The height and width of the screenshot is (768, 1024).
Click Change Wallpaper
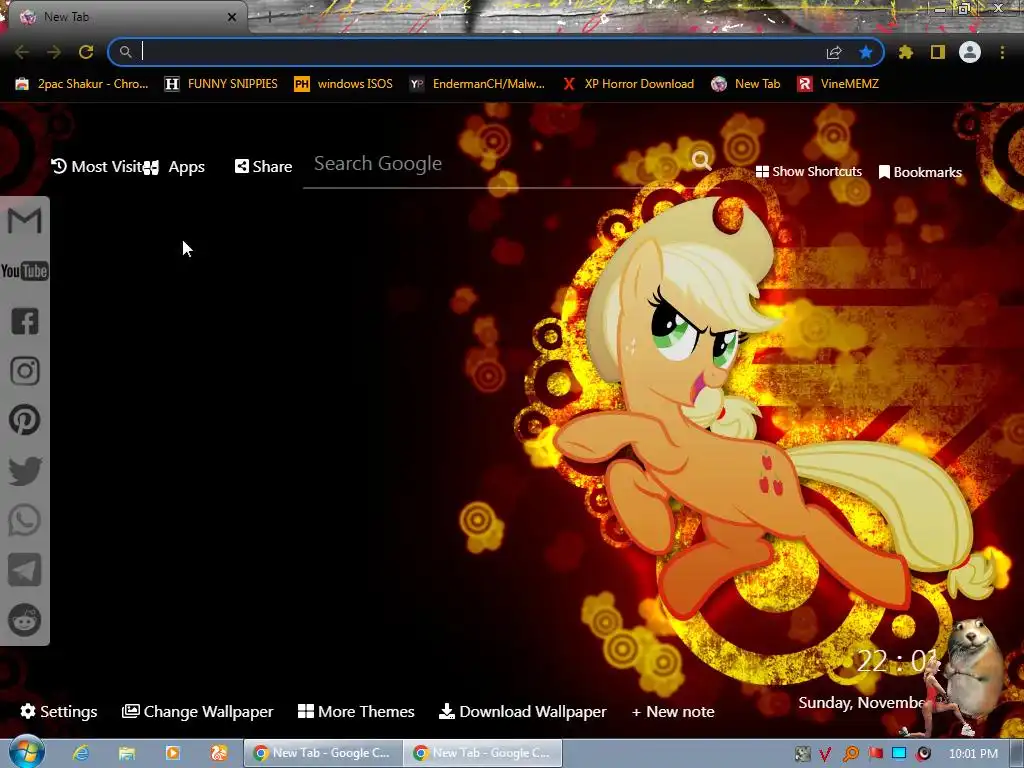(x=197, y=712)
